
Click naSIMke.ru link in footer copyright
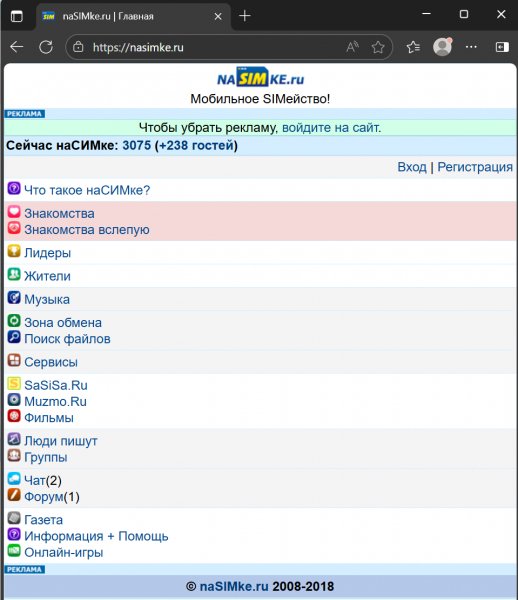(234, 586)
